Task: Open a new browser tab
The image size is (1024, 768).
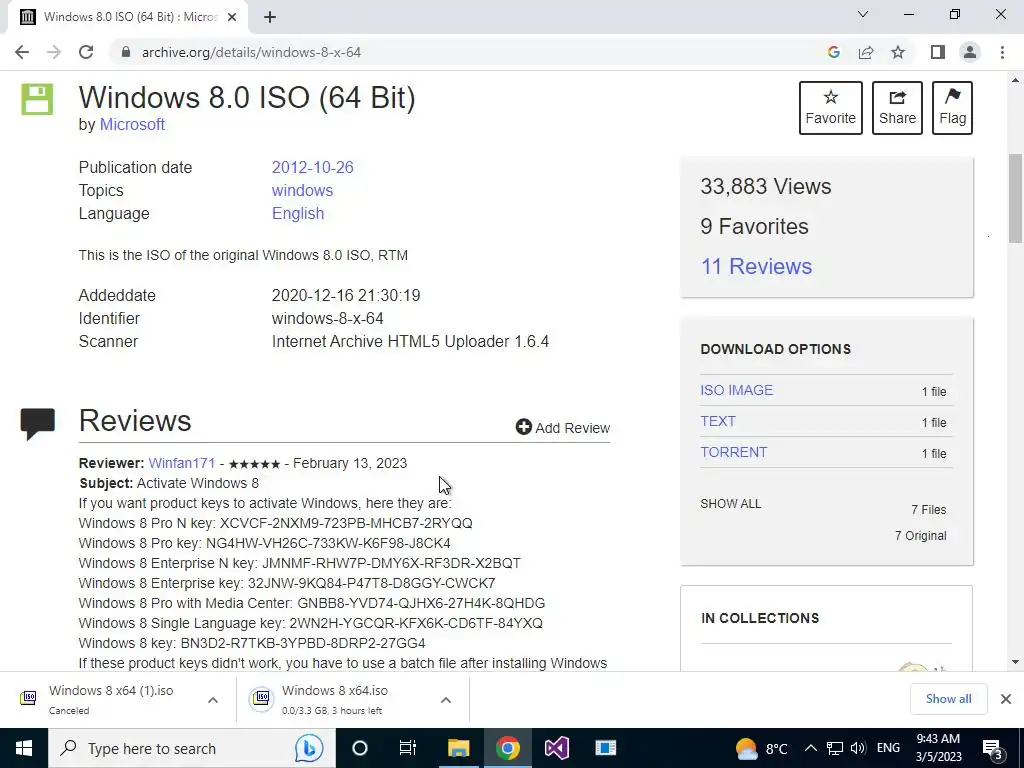Action: click(x=270, y=17)
